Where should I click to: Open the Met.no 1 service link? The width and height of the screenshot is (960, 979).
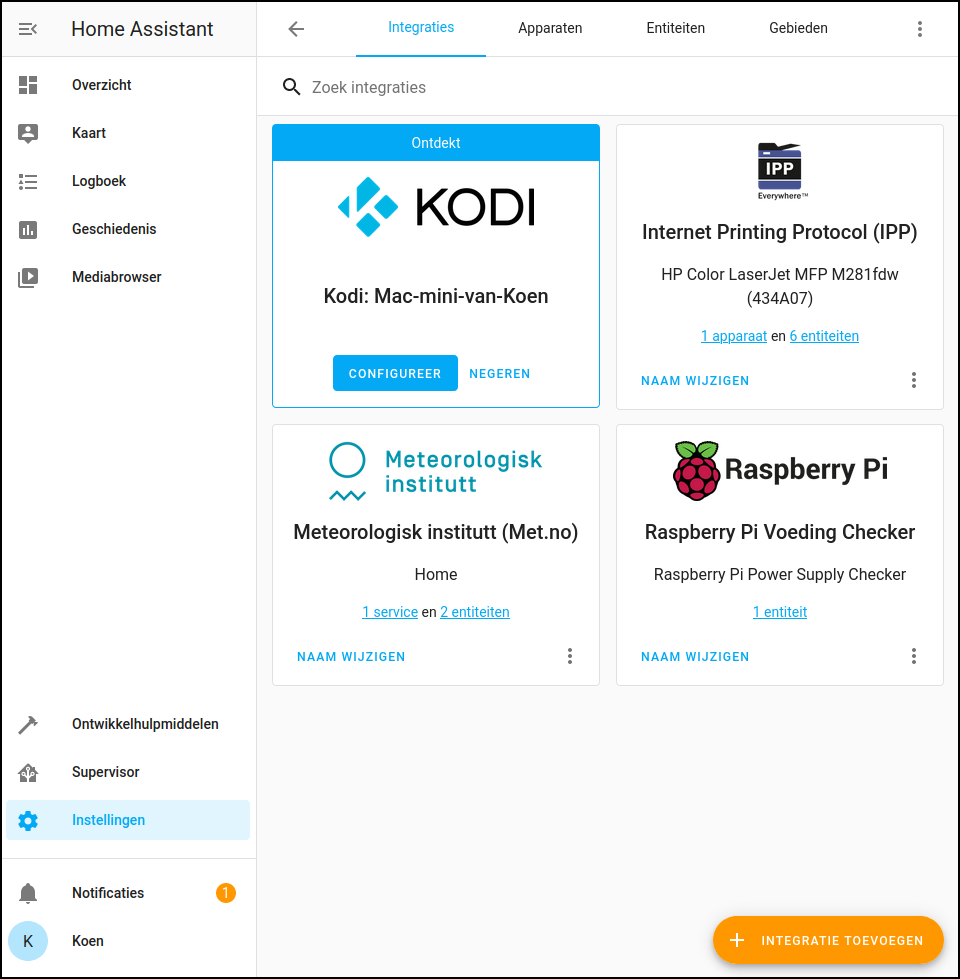(389, 612)
